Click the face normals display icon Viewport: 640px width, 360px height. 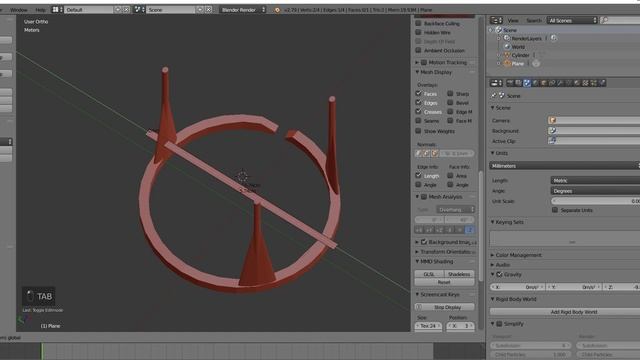click(x=435, y=153)
